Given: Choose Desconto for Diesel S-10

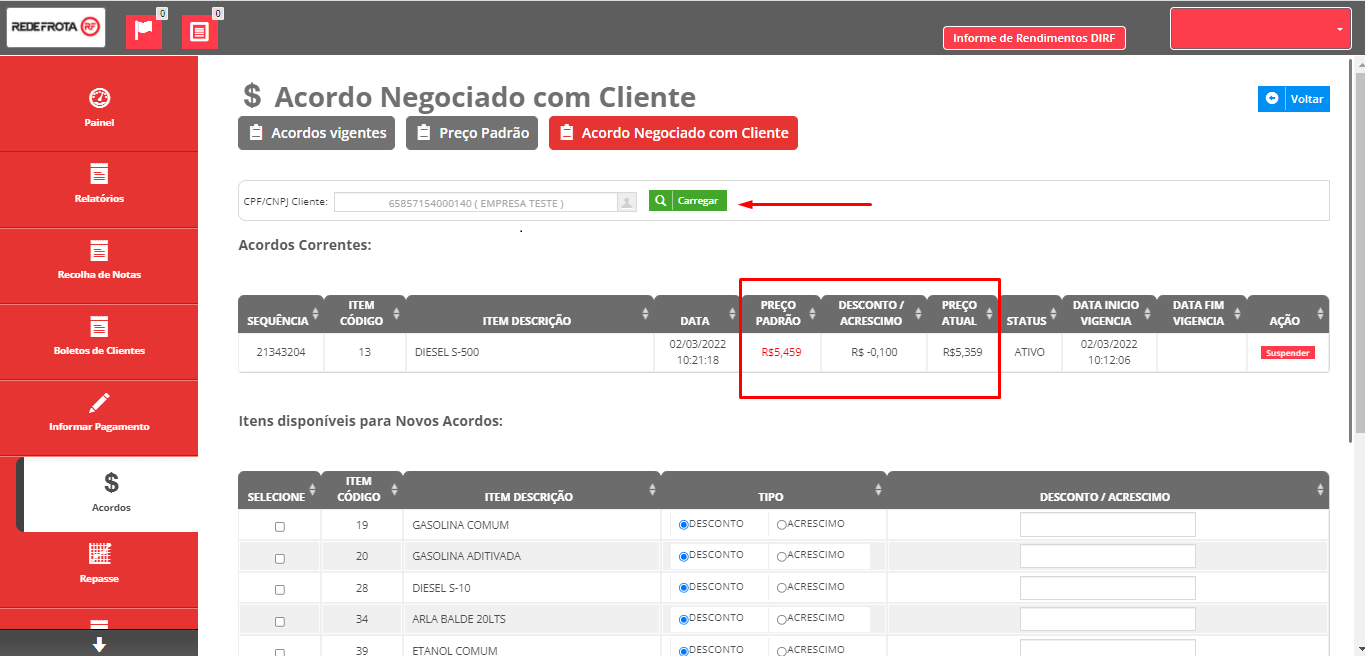Looking at the screenshot, I should pyautogui.click(x=684, y=588).
